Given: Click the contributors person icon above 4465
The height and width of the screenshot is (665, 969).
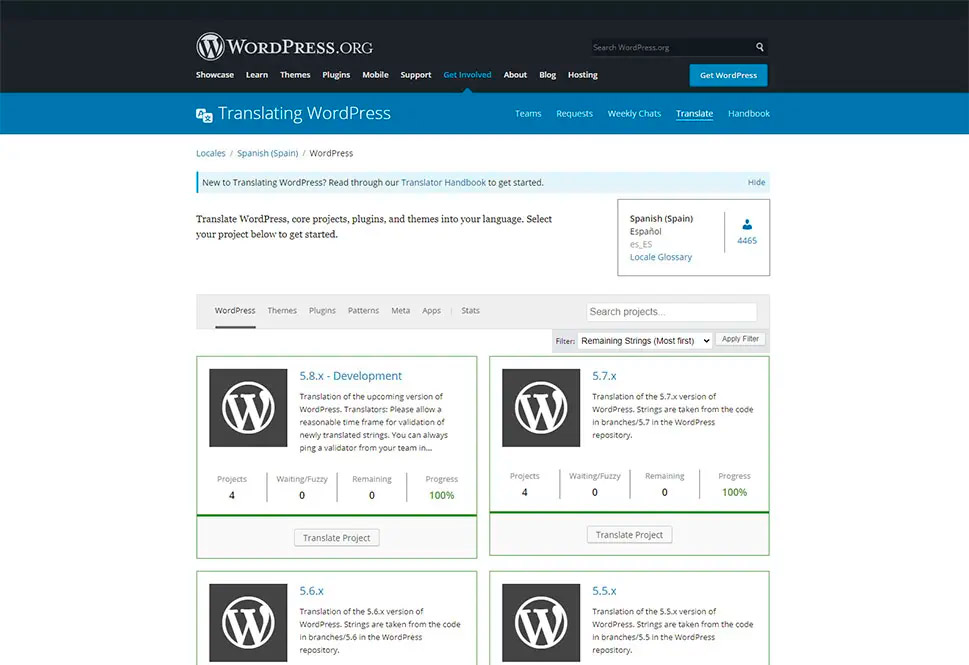Looking at the screenshot, I should pos(747,225).
